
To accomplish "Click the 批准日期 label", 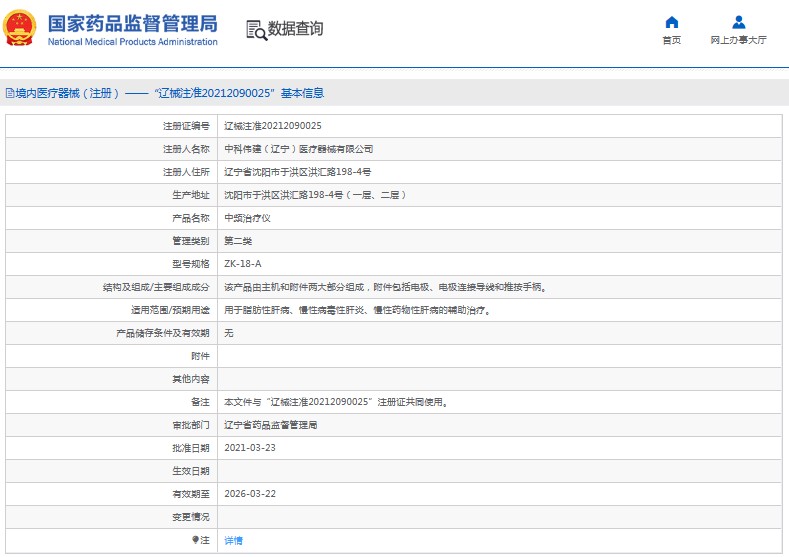I will click(191, 448).
